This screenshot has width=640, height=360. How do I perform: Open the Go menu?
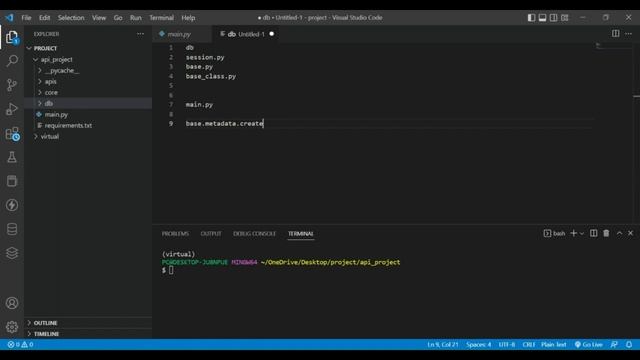[118, 18]
